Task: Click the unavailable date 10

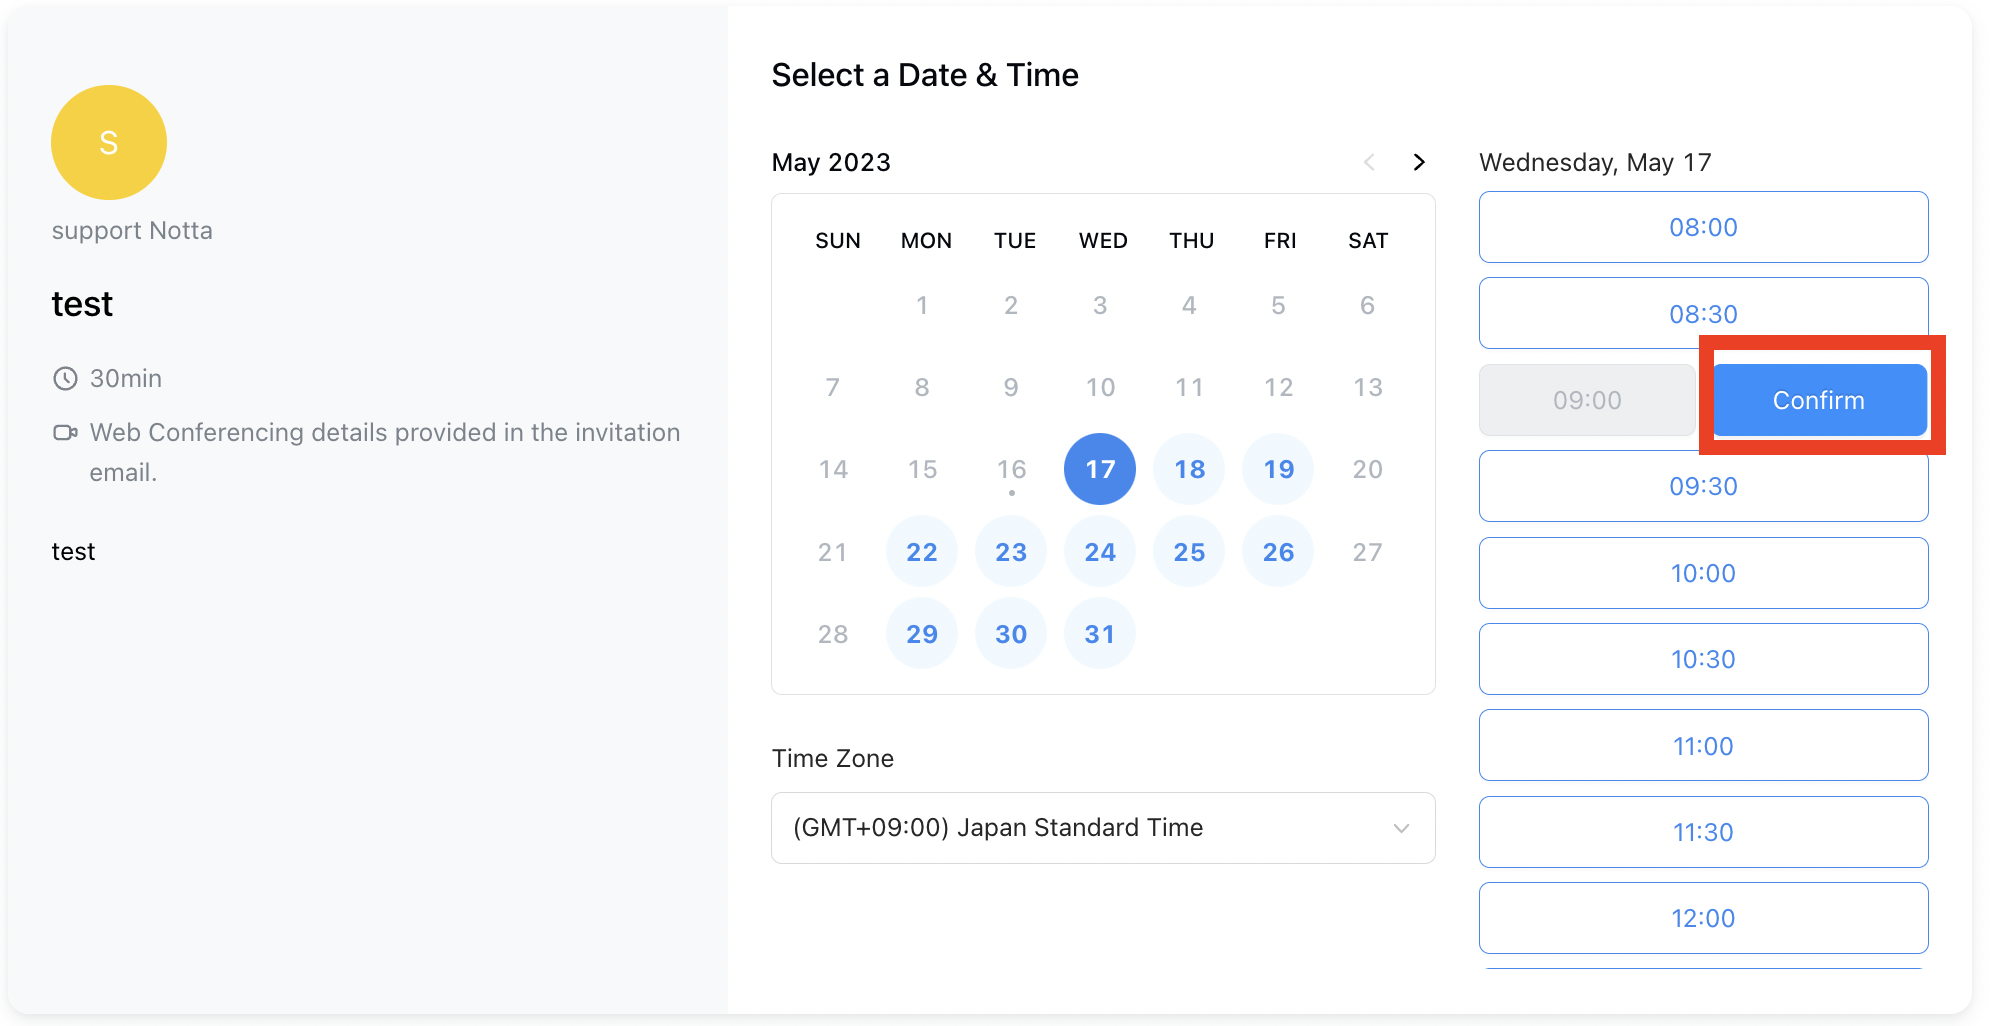Action: pyautogui.click(x=1100, y=387)
